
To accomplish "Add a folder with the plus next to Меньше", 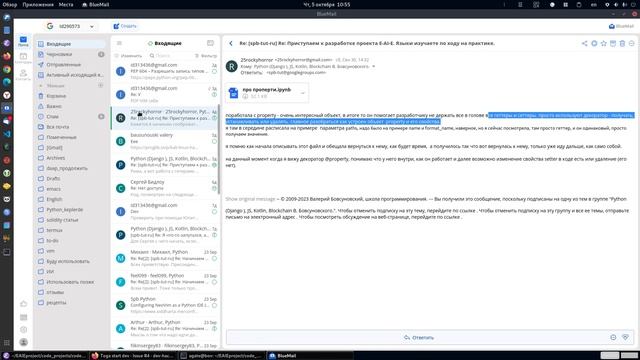I will (100, 86).
